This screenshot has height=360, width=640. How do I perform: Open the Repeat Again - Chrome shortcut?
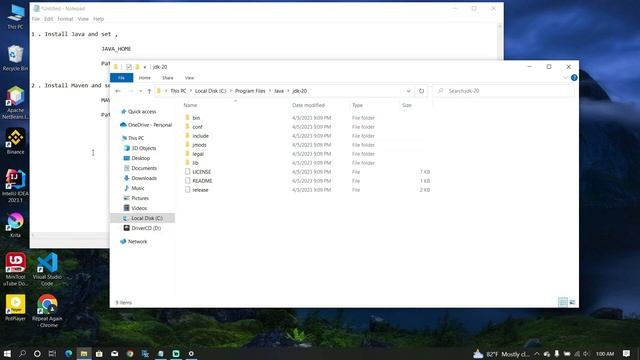47,311
